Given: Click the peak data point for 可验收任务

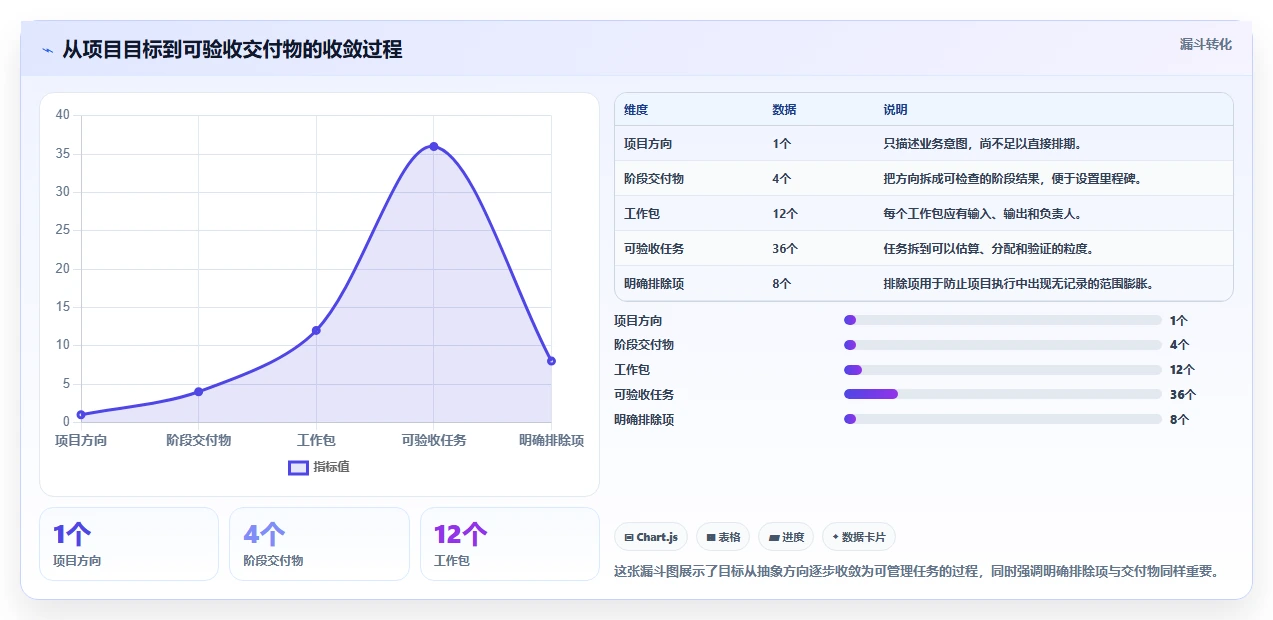Looking at the screenshot, I should (434, 146).
